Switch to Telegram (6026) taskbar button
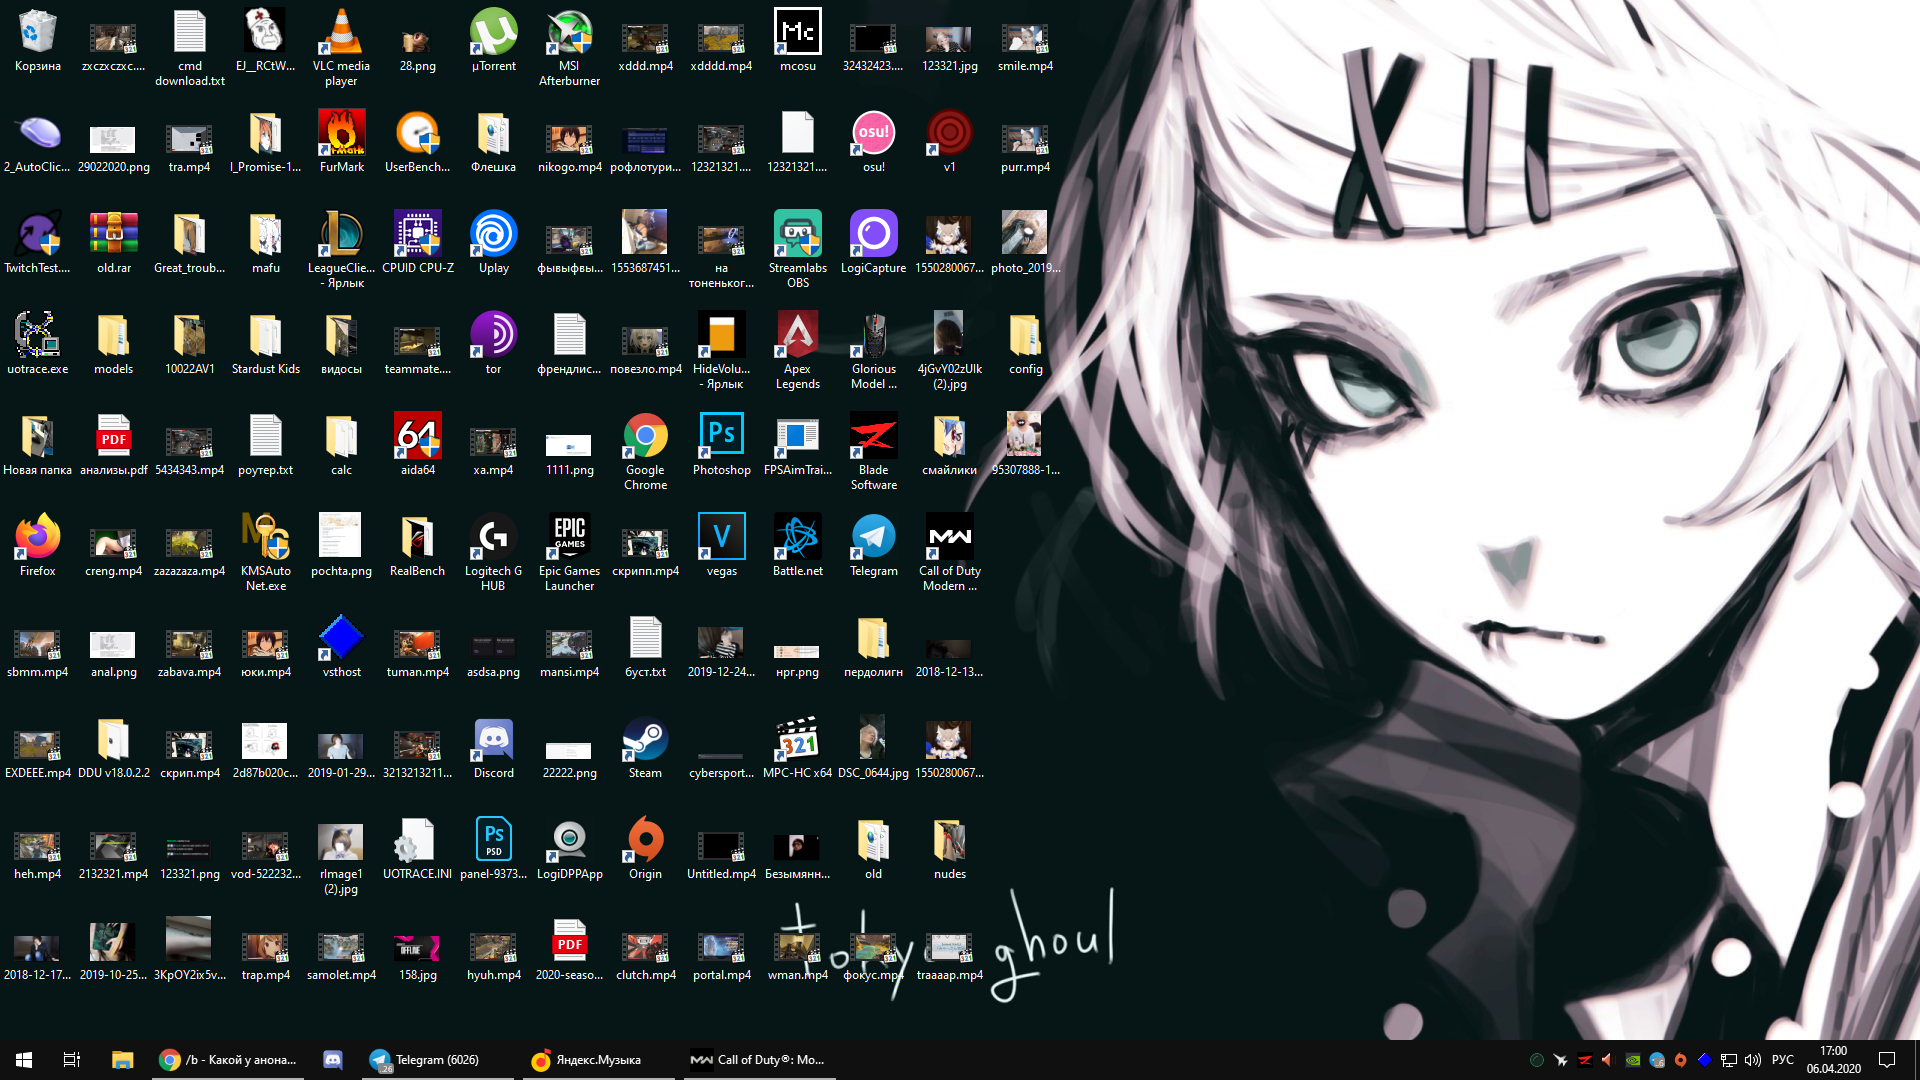 [x=436, y=1060]
